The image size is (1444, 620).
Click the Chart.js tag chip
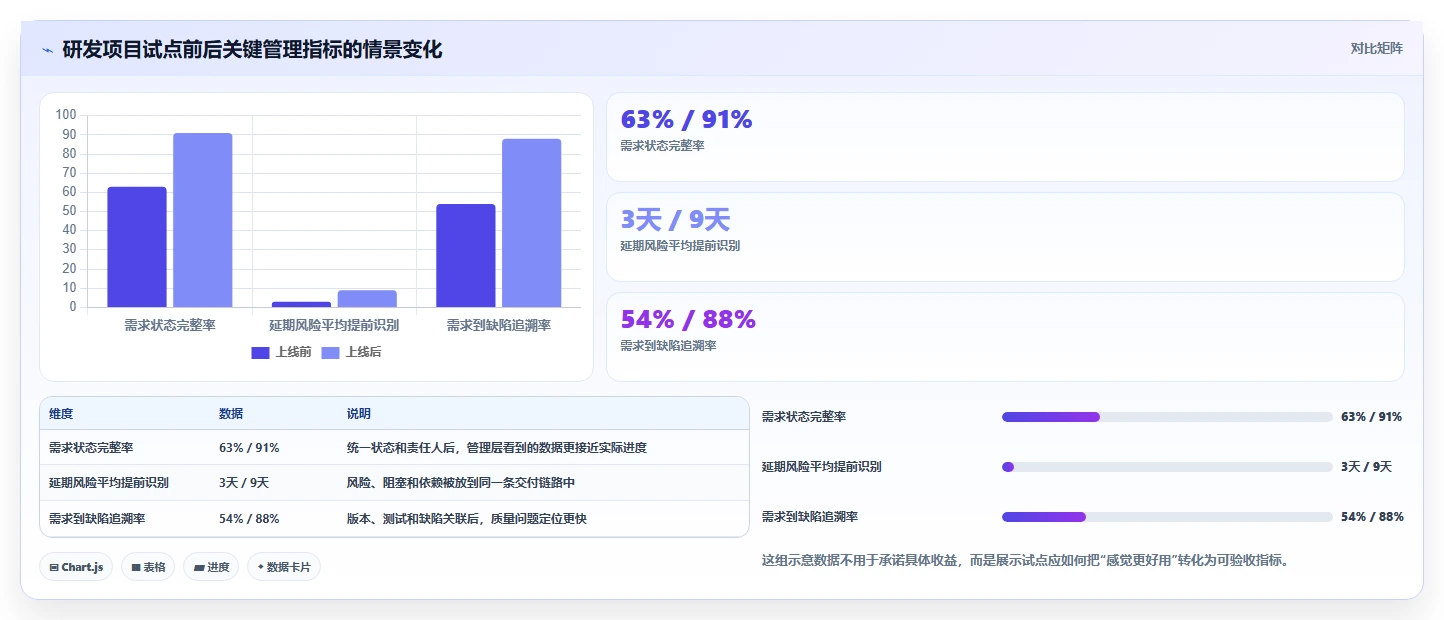[77, 567]
